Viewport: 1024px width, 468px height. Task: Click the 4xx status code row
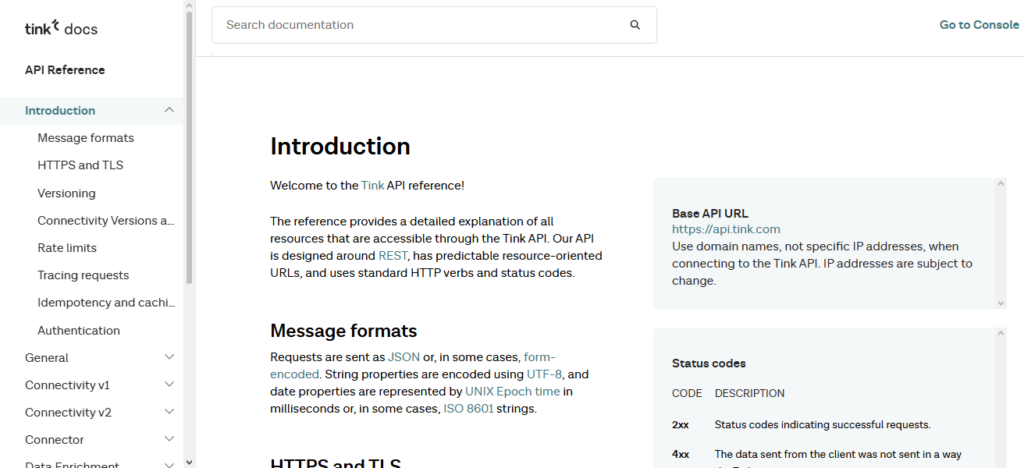(817, 454)
